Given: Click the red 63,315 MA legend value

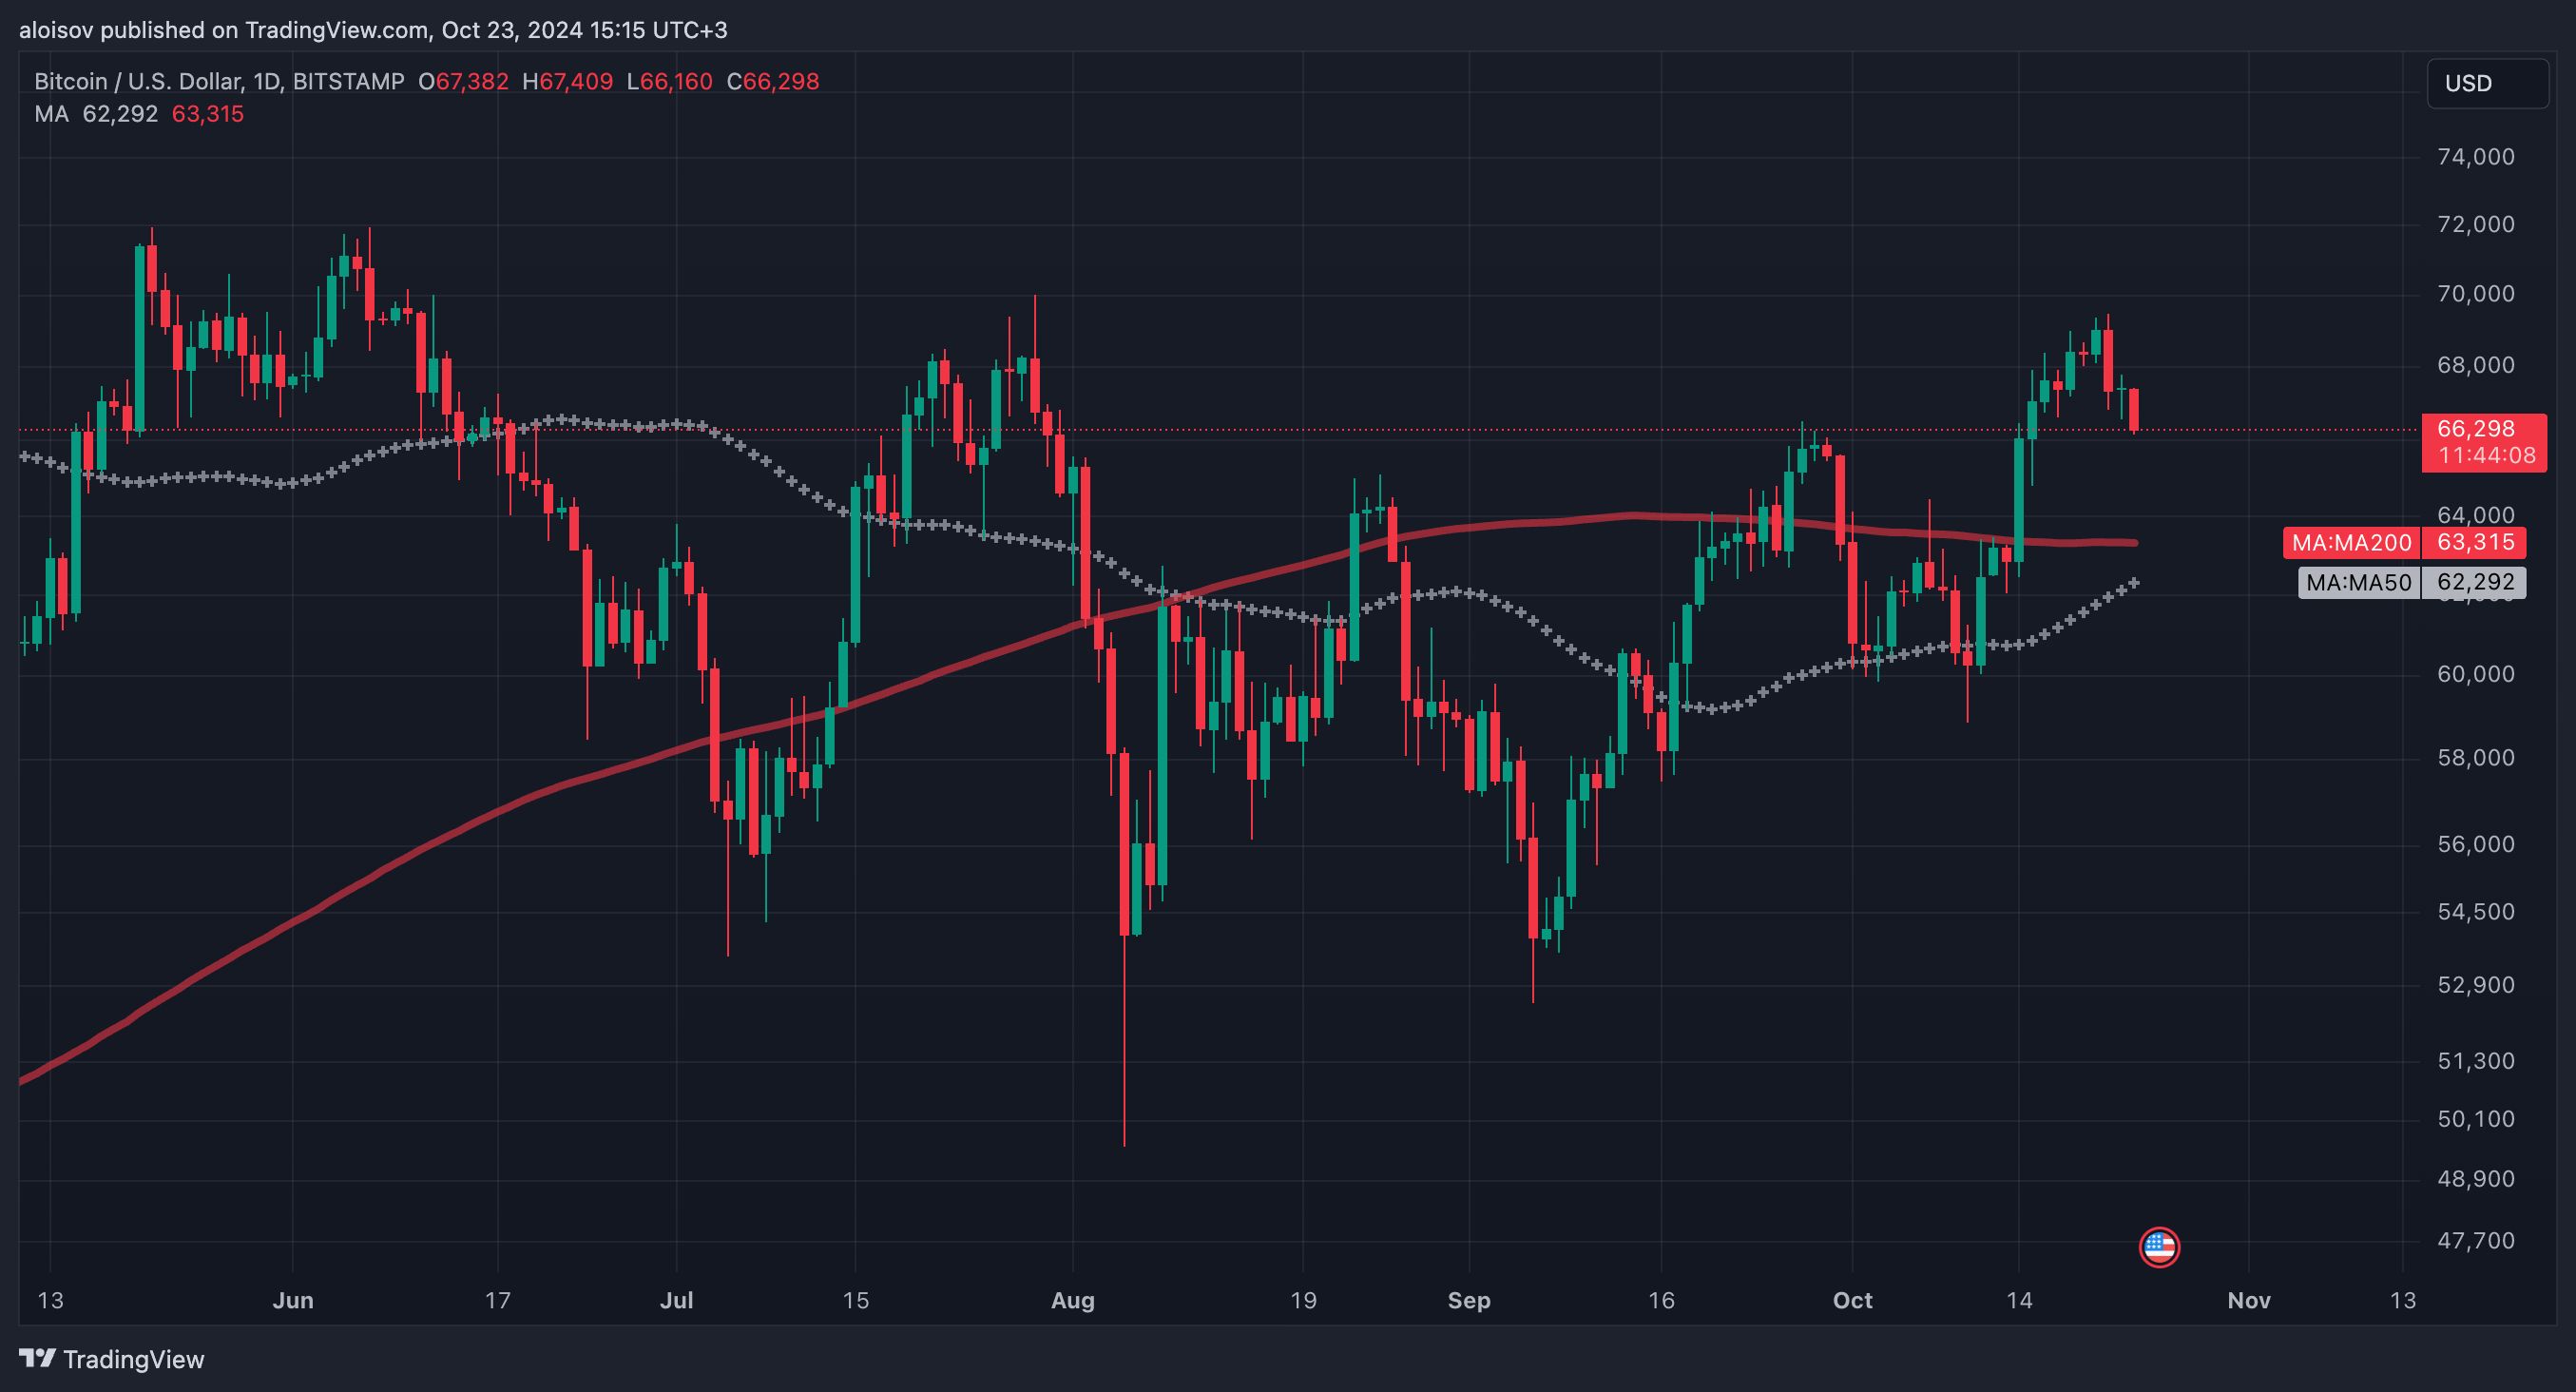Looking at the screenshot, I should coord(208,114).
